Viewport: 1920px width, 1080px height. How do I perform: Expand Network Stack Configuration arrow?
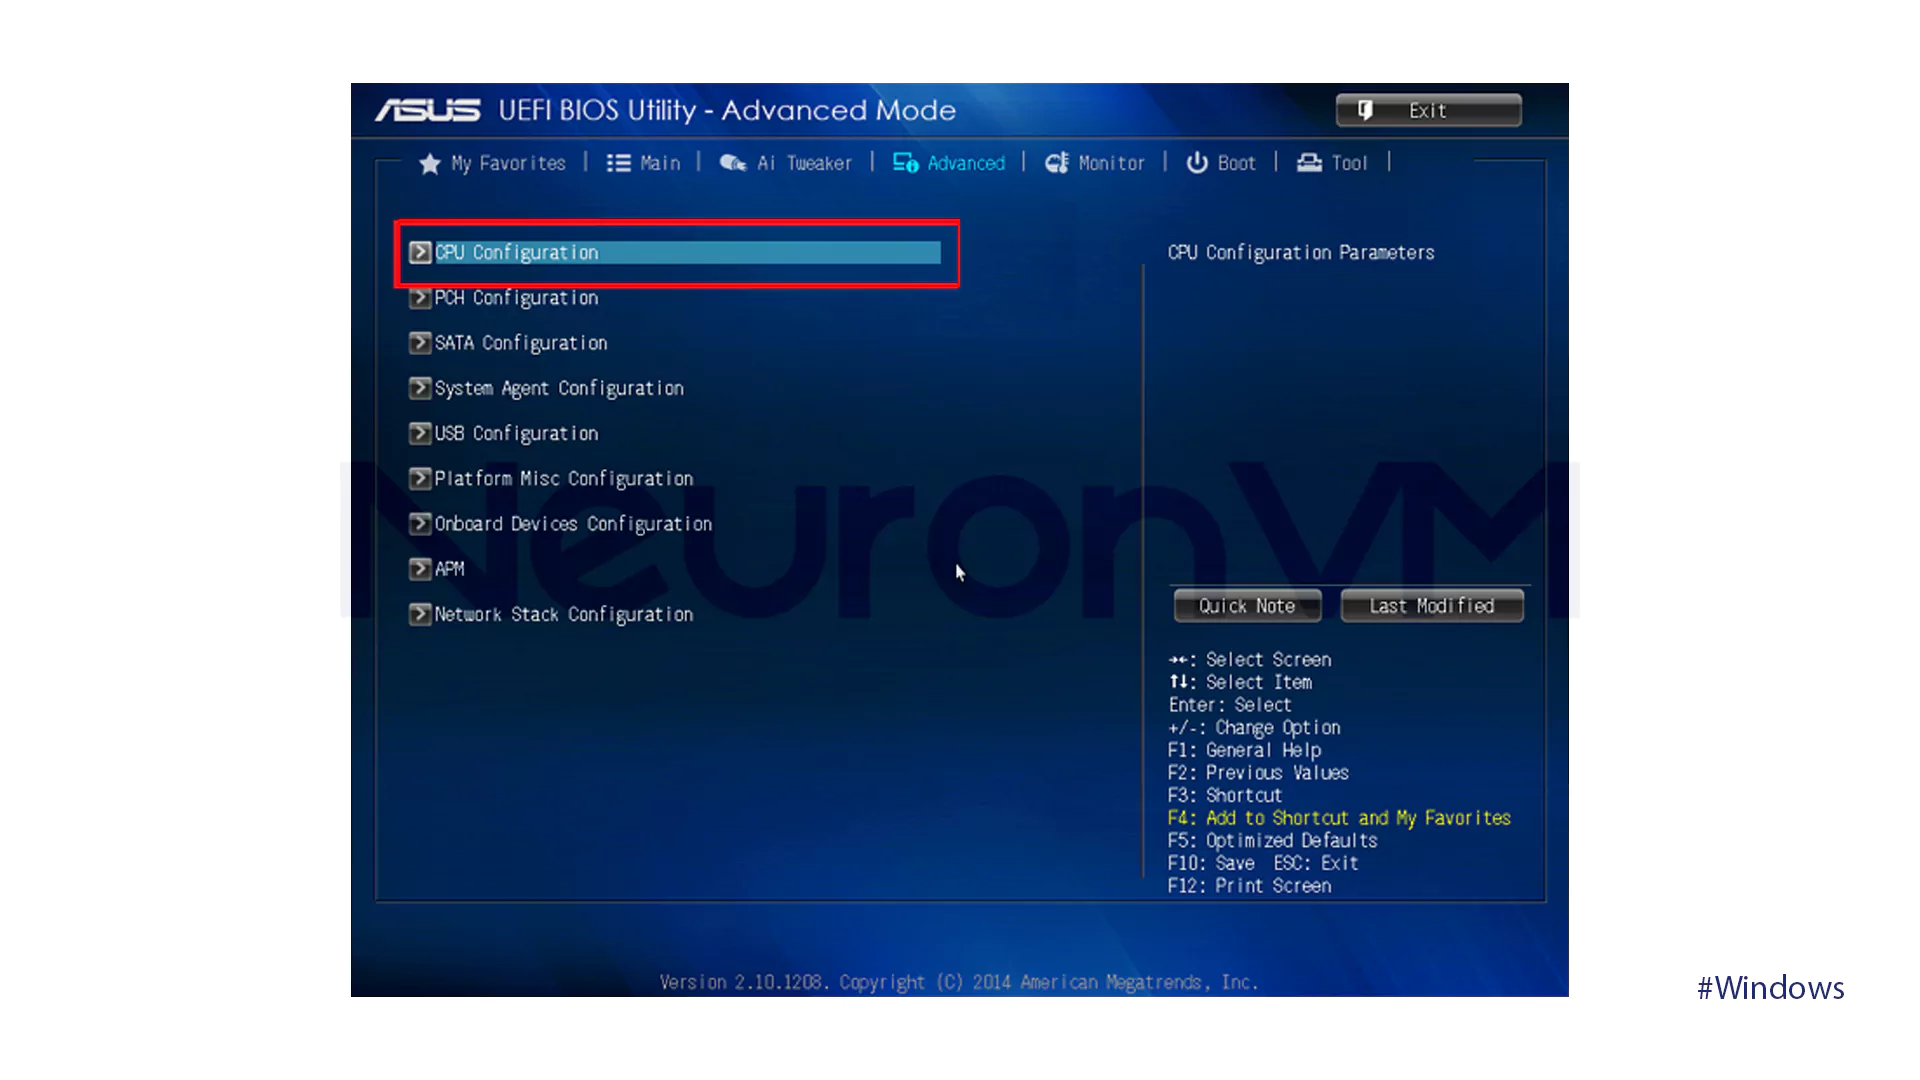[420, 614]
